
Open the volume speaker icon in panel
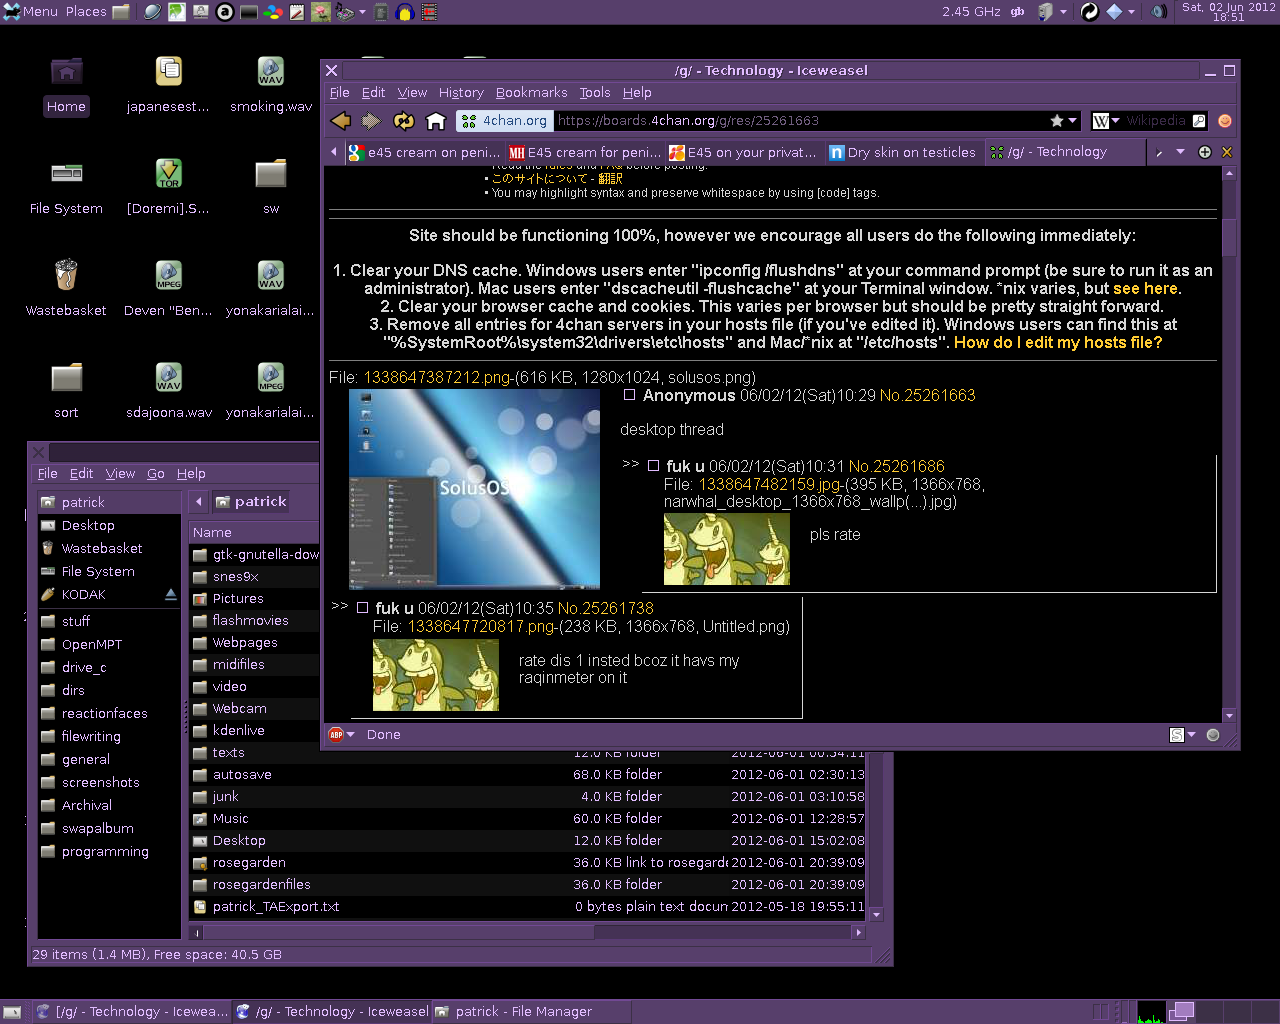pos(1159,12)
